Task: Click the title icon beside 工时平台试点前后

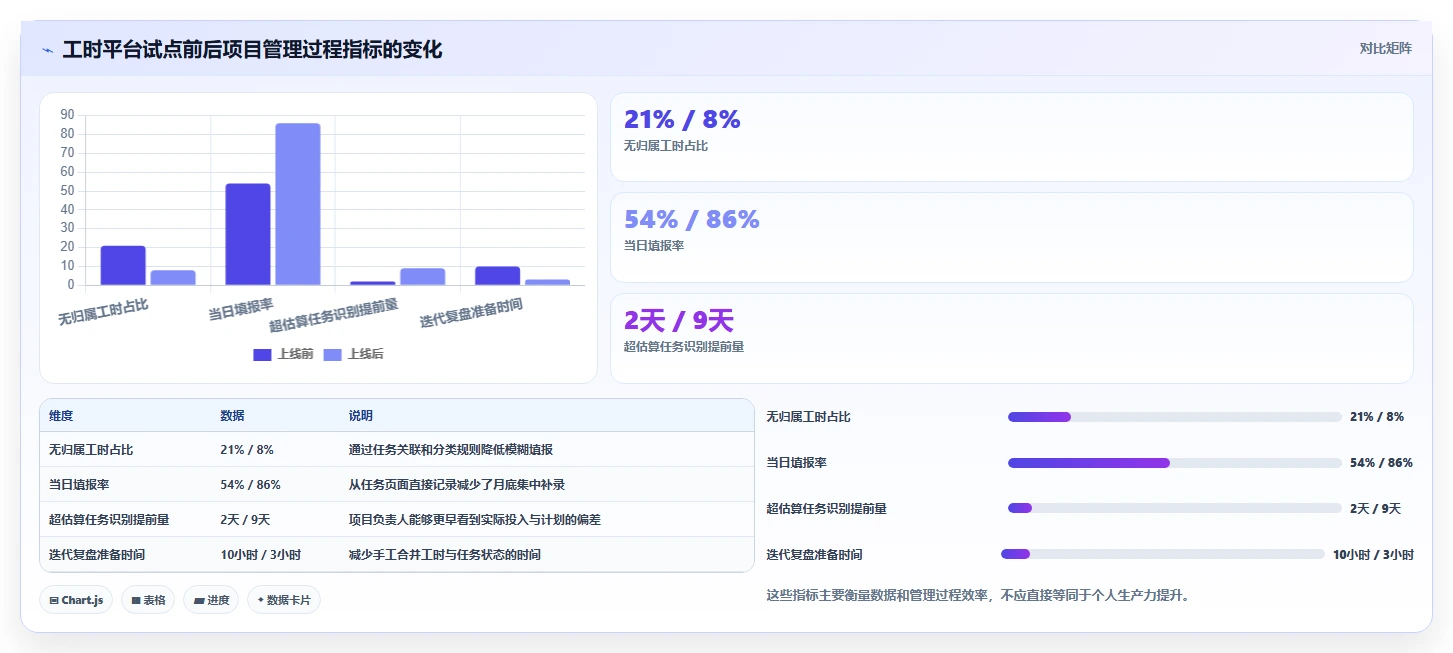Action: pos(47,50)
